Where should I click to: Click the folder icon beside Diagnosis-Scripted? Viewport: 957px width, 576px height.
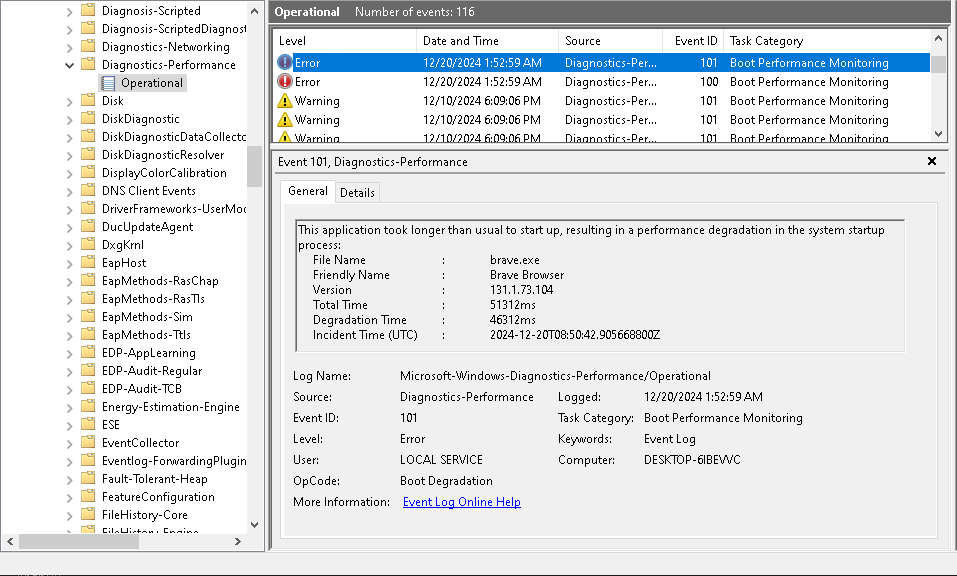tap(88, 10)
